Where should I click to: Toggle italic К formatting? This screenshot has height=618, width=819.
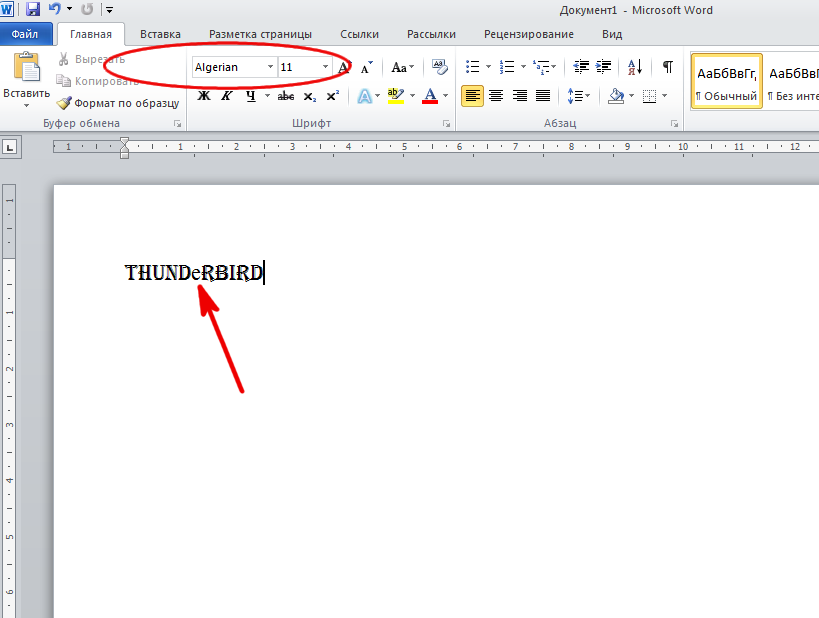click(x=227, y=96)
